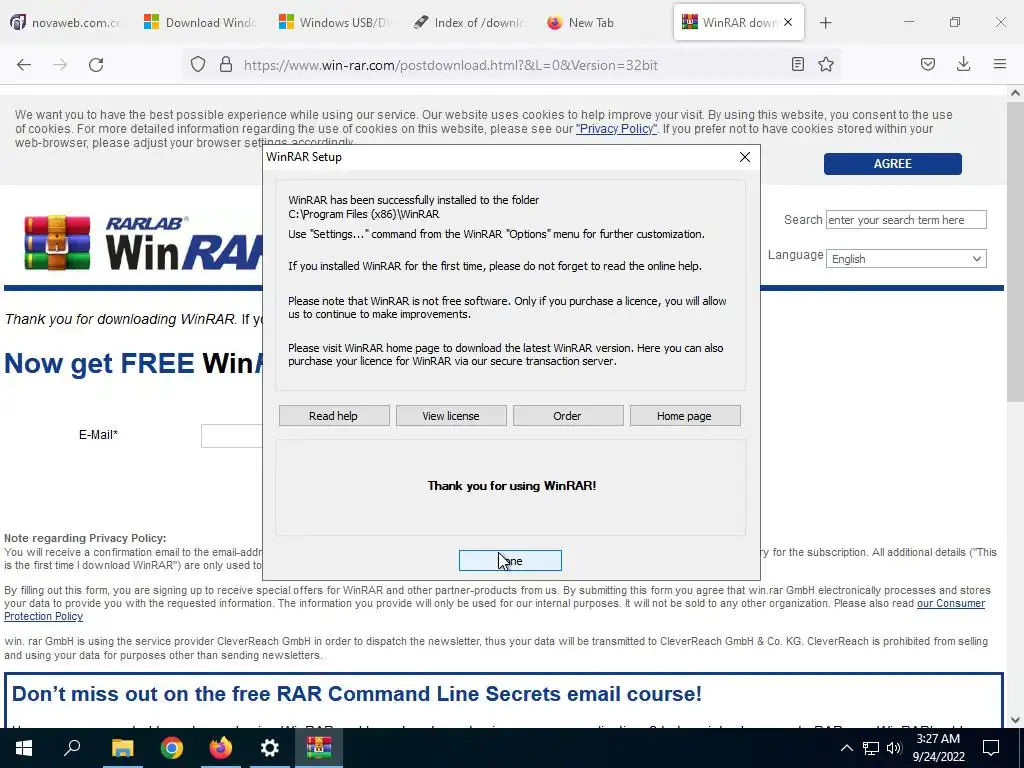Viewport: 1024px width, 768px height.
Task: Open the Privacy Policy link in the cookie banner
Action: pos(616,129)
